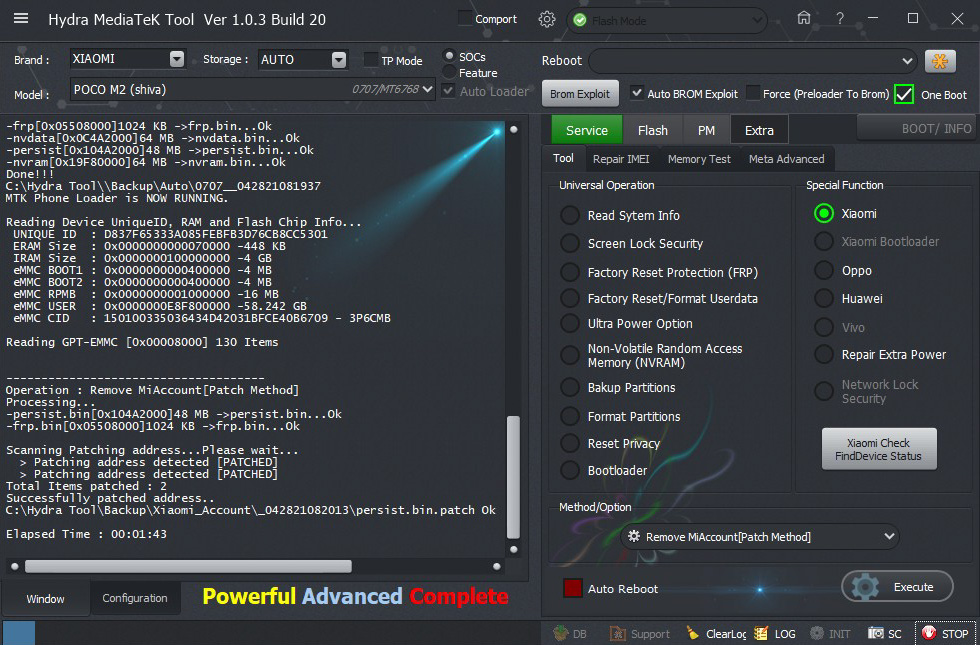This screenshot has height=645, width=980.
Task: Select Reset Privacy option
Action: pos(569,443)
